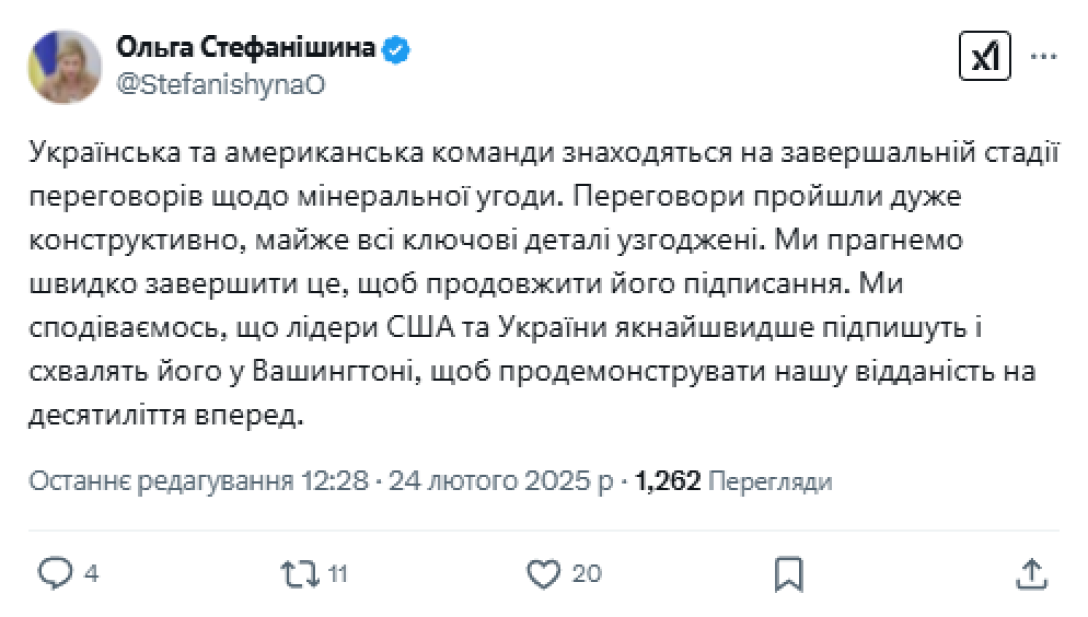This screenshot has height=617, width=1088.
Task: Repost the tweet using the retweet icon
Action: click(297, 575)
